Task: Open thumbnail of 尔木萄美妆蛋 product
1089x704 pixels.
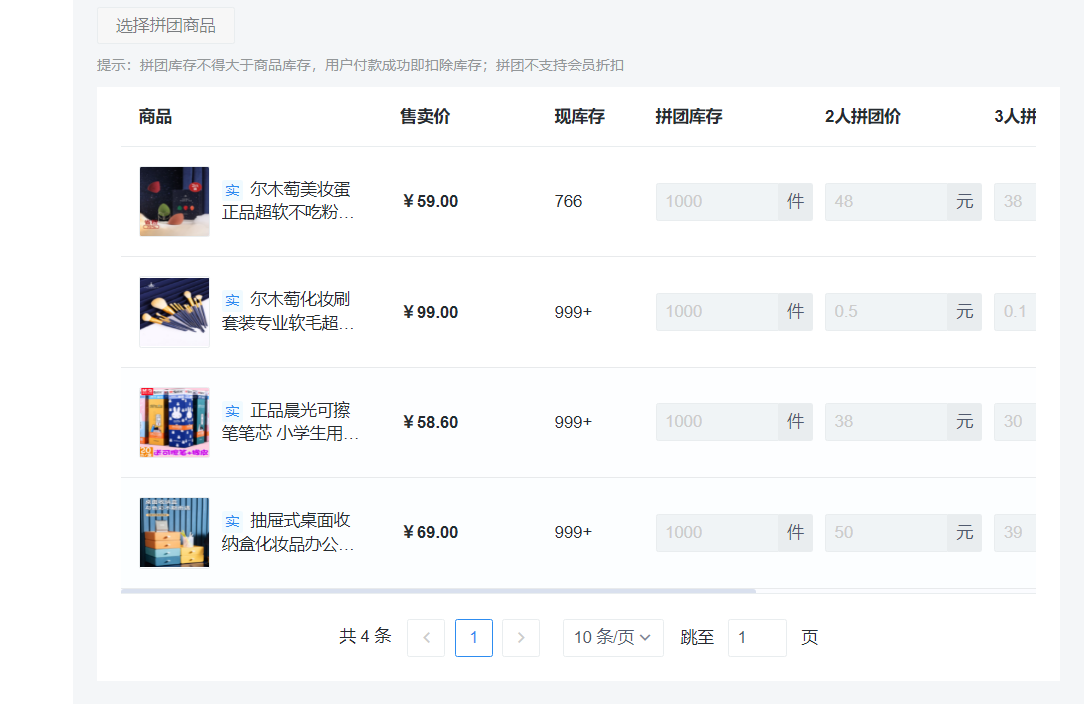Action: [x=174, y=201]
